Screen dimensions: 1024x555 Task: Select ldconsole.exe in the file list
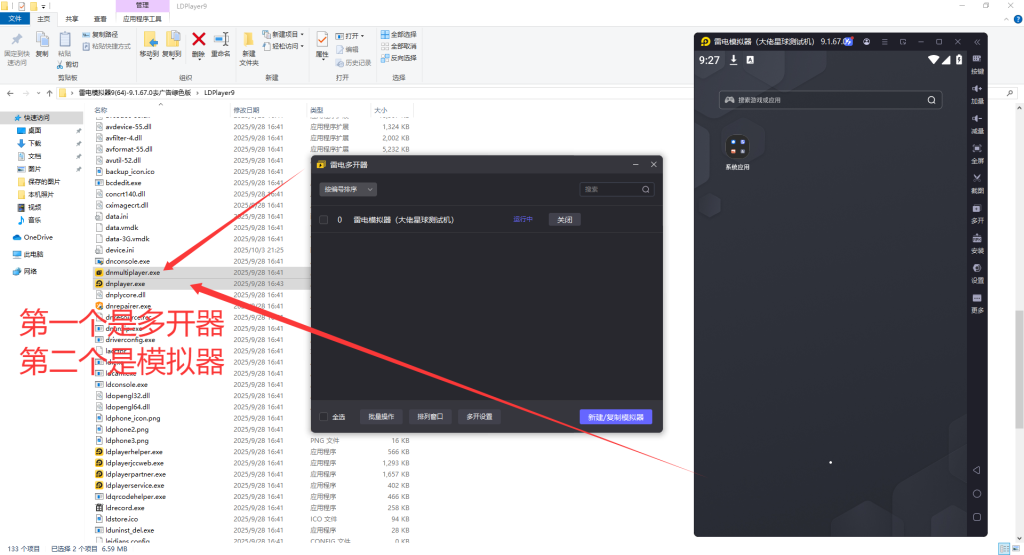pos(127,385)
